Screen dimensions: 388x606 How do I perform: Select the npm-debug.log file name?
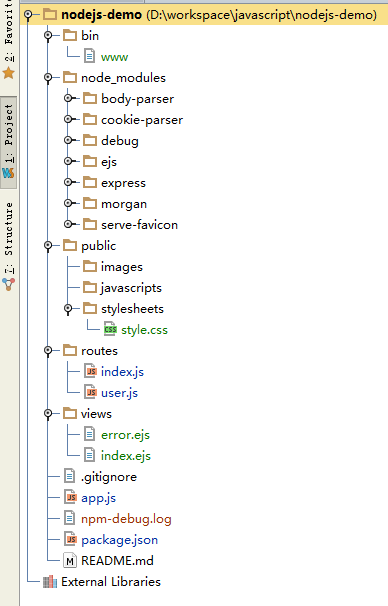coord(126,519)
